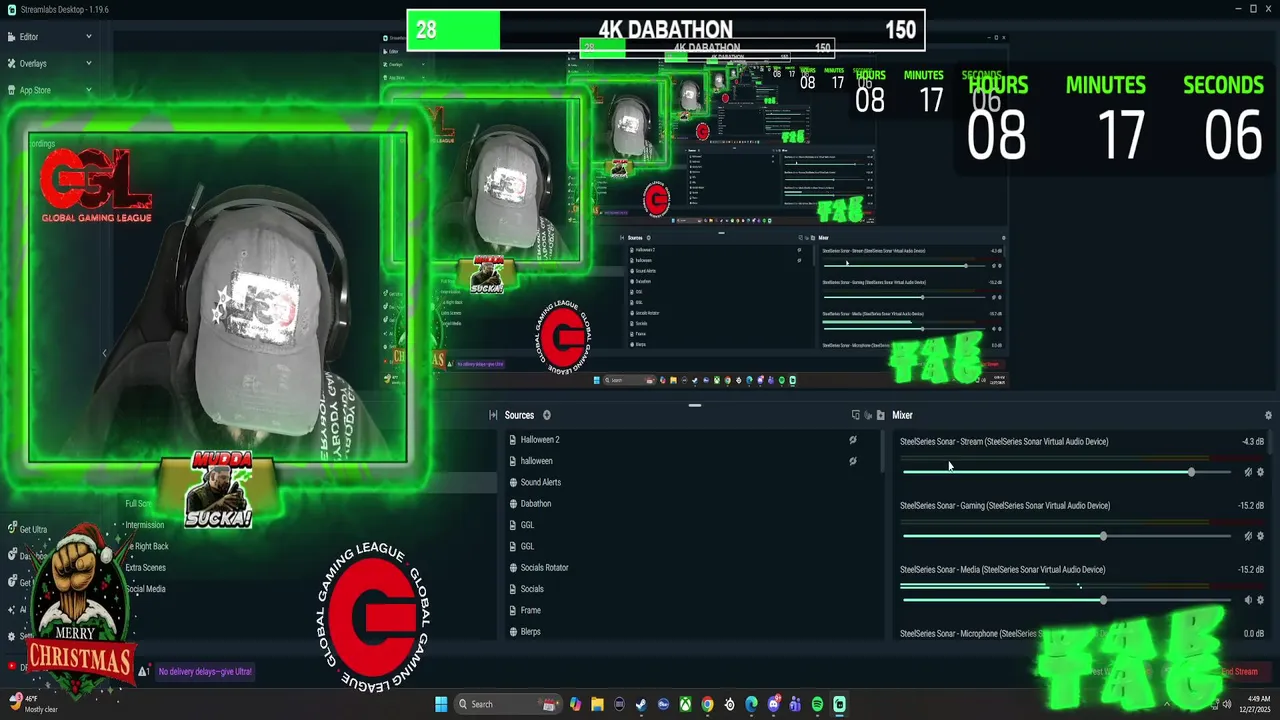This screenshot has width=1280, height=720.
Task: Add a new source with plus icon
Action: [547, 415]
